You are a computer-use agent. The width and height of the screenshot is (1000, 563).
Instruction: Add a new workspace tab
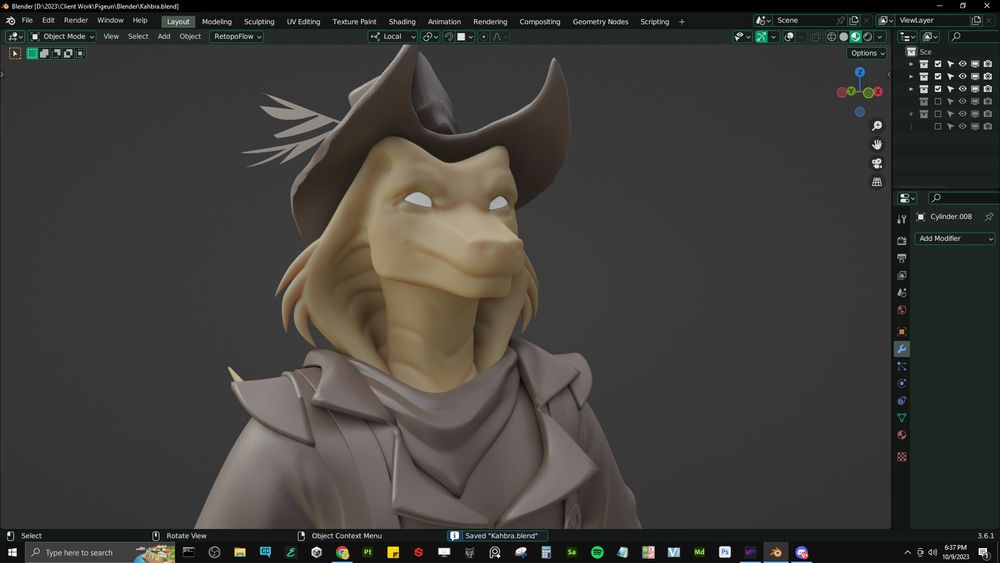(x=682, y=22)
